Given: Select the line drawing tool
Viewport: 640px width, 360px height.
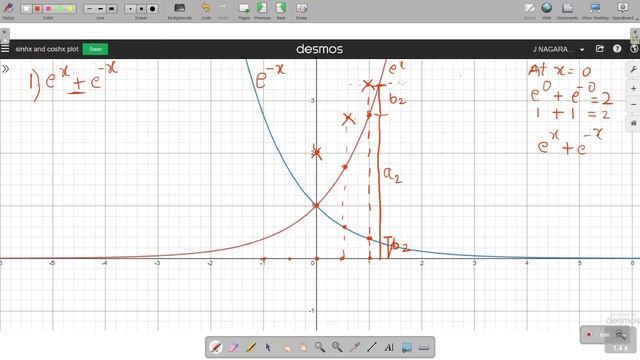Looking at the screenshot, I should pos(371,347).
